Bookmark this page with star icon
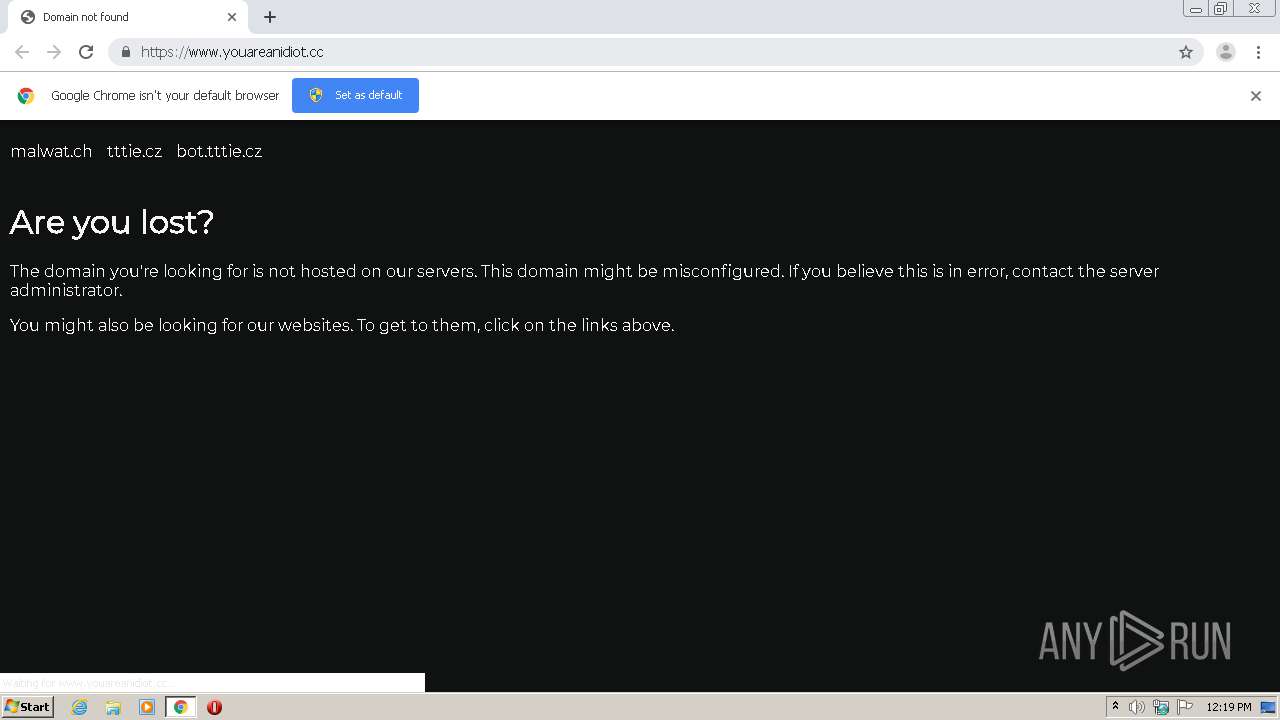Viewport: 1280px width, 720px height. pyautogui.click(x=1186, y=52)
